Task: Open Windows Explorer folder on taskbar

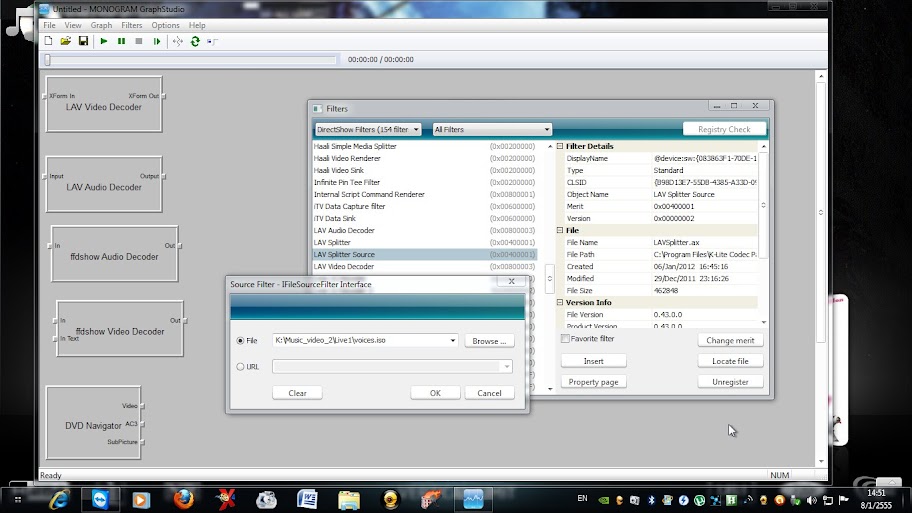Action: [349, 500]
